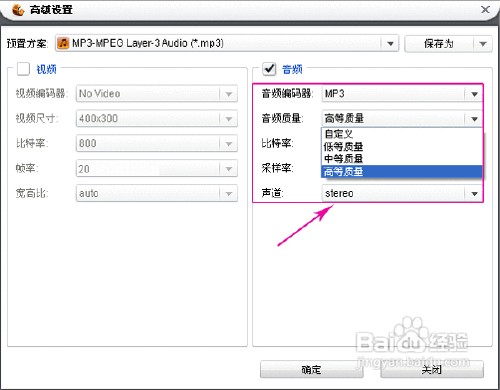
Task: Uncheck the 音频 checkbox
Action: (x=269, y=69)
